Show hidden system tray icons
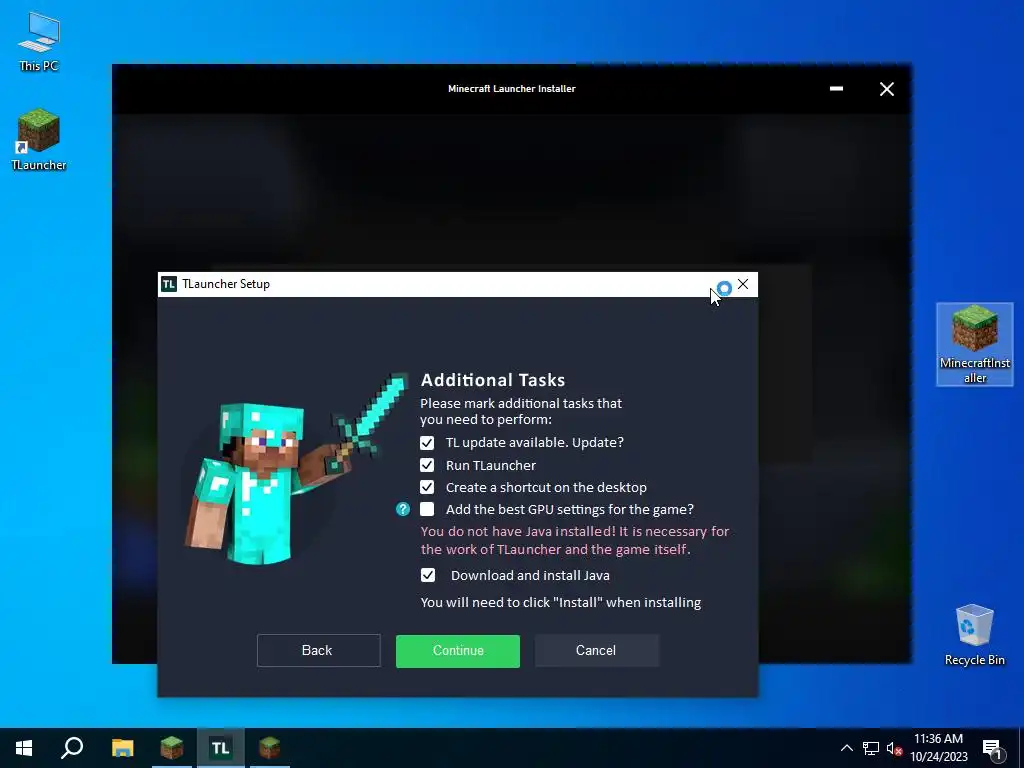The width and height of the screenshot is (1024, 768). coord(846,748)
